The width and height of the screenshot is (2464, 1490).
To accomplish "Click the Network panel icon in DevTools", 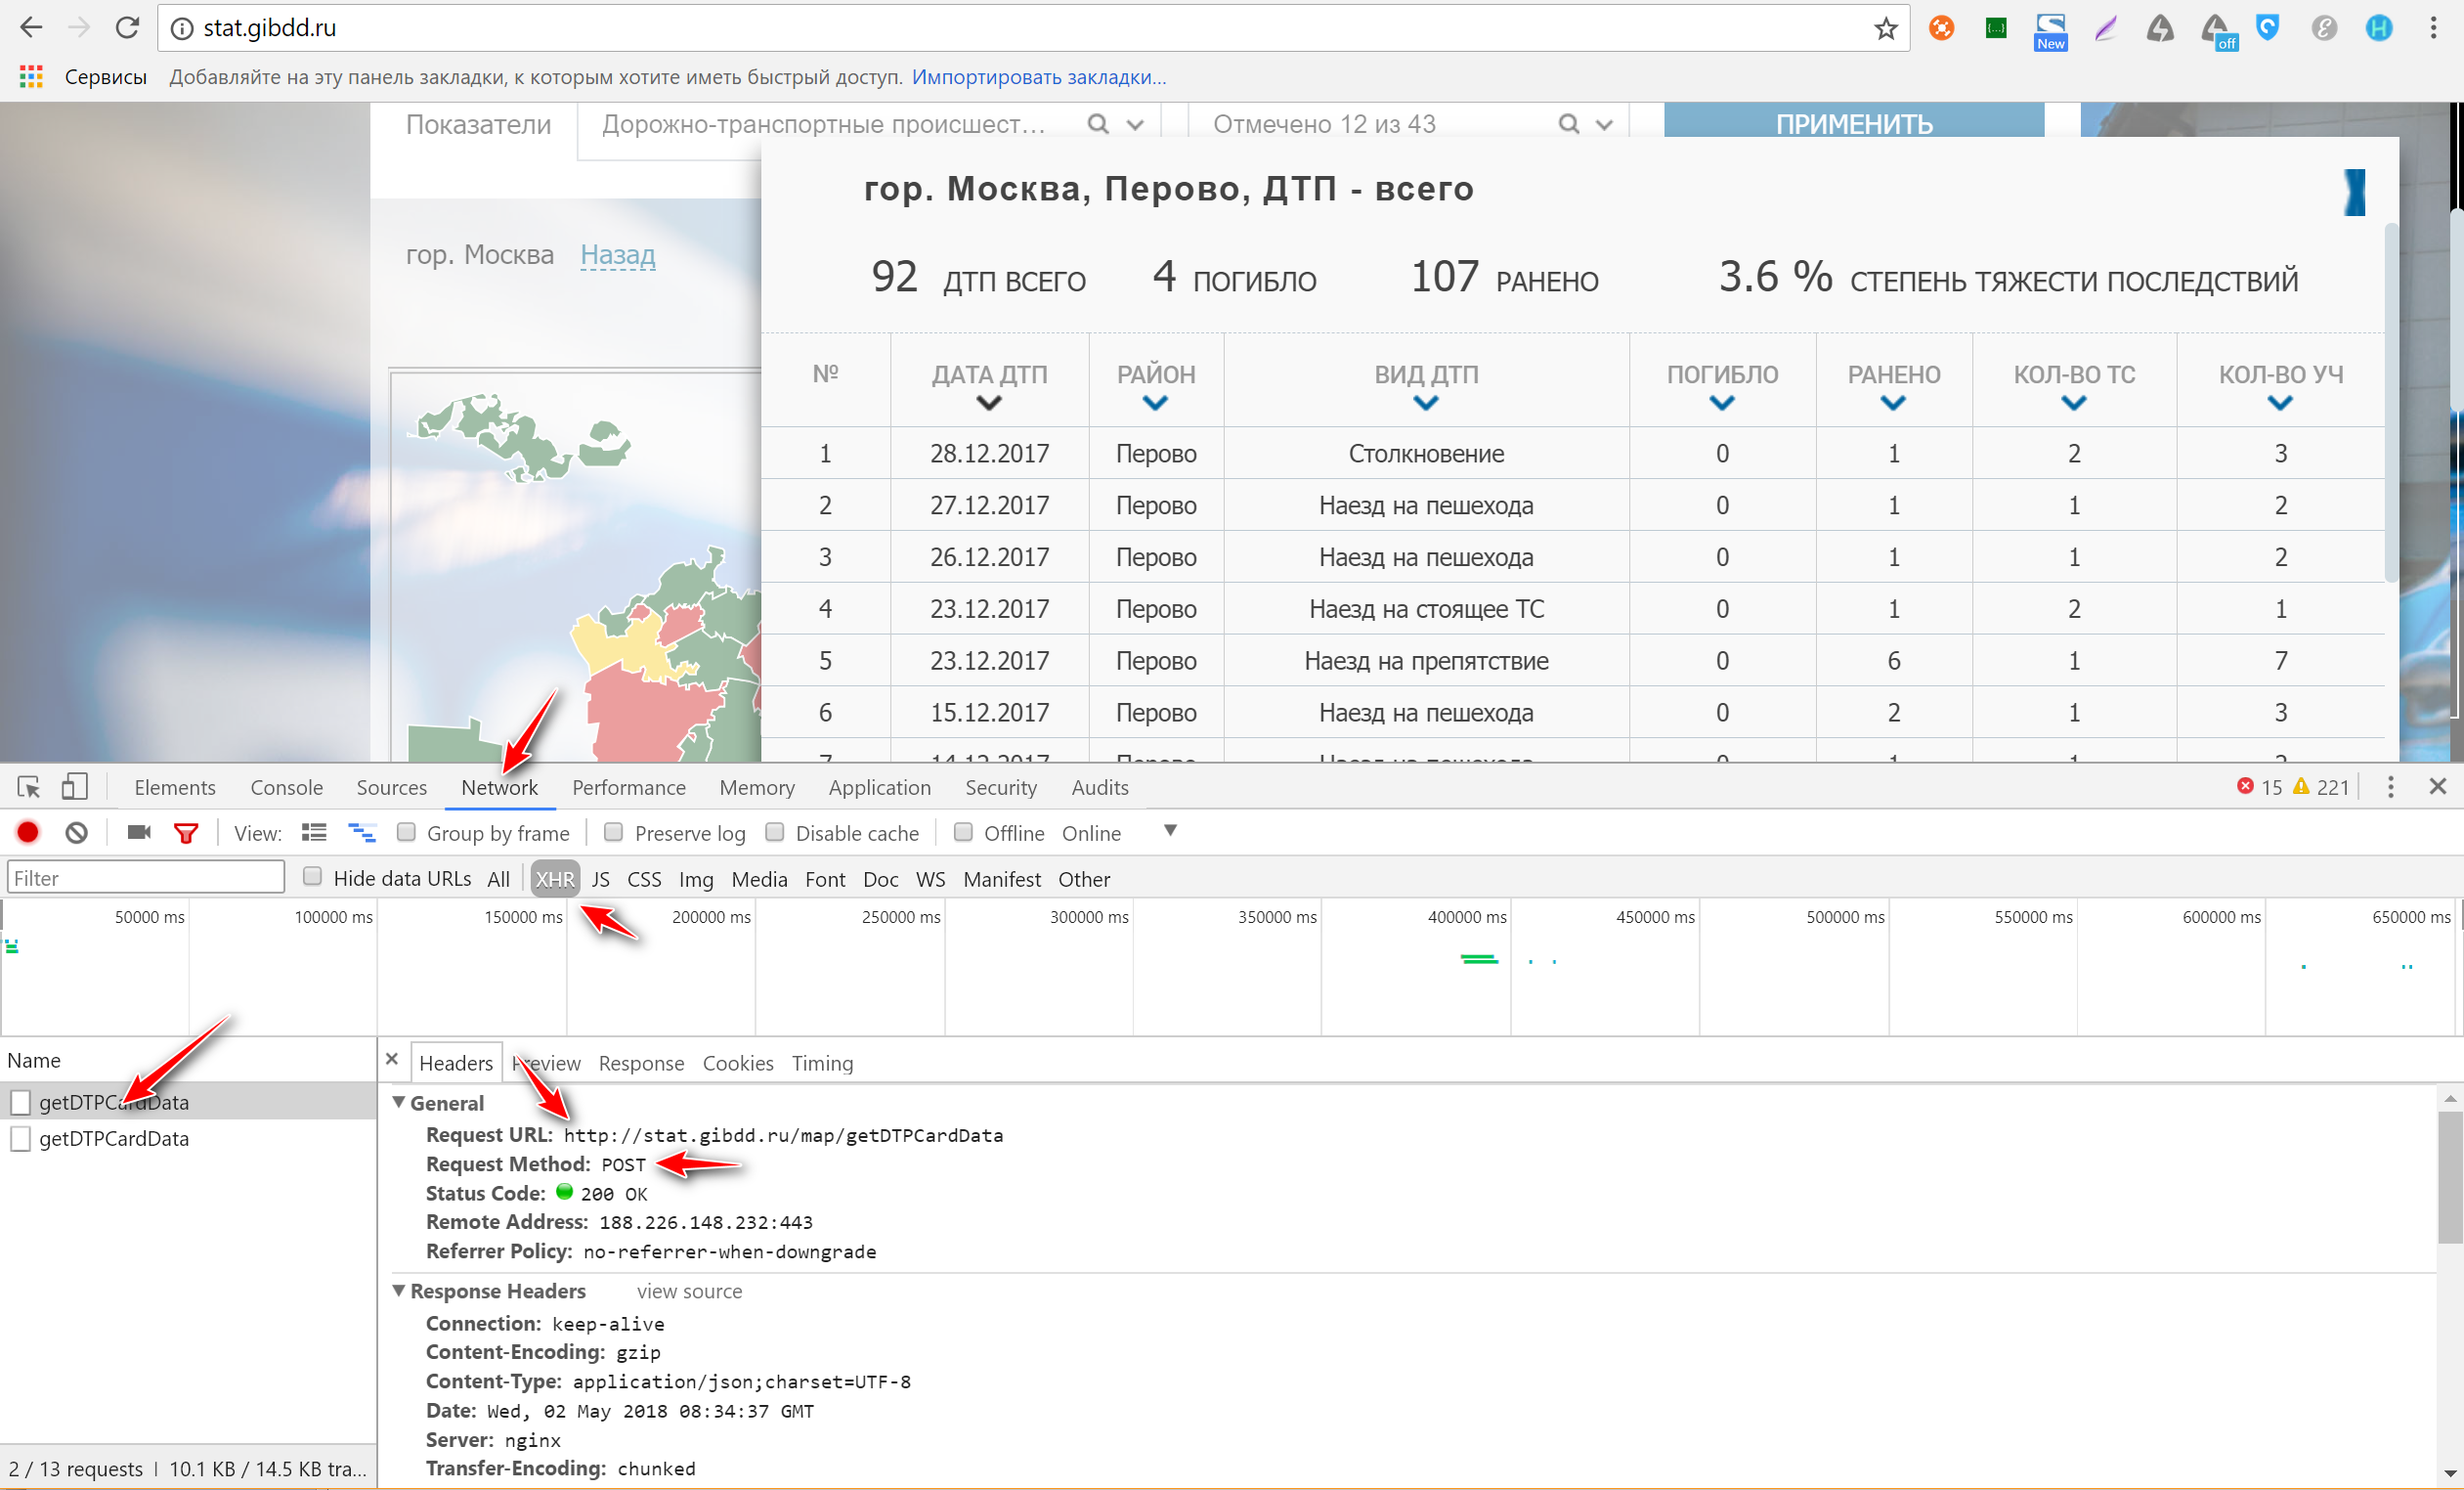I will pos(499,787).
